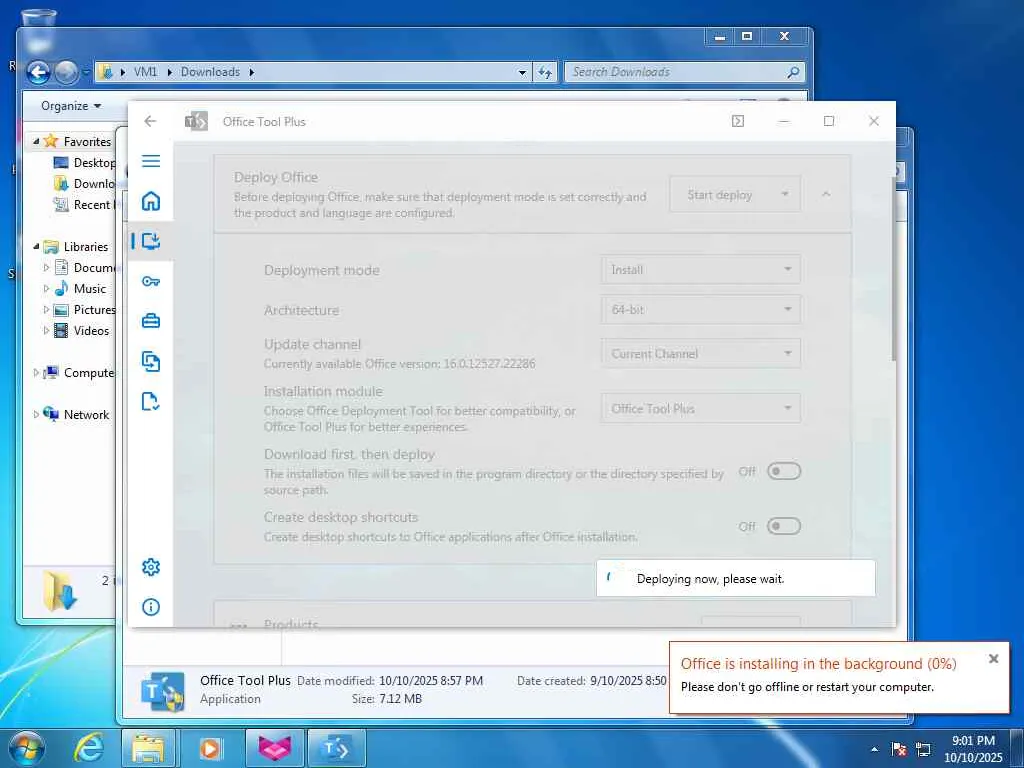The height and width of the screenshot is (768, 1024).
Task: Expand Network node in Explorer tree
Action: click(36, 414)
